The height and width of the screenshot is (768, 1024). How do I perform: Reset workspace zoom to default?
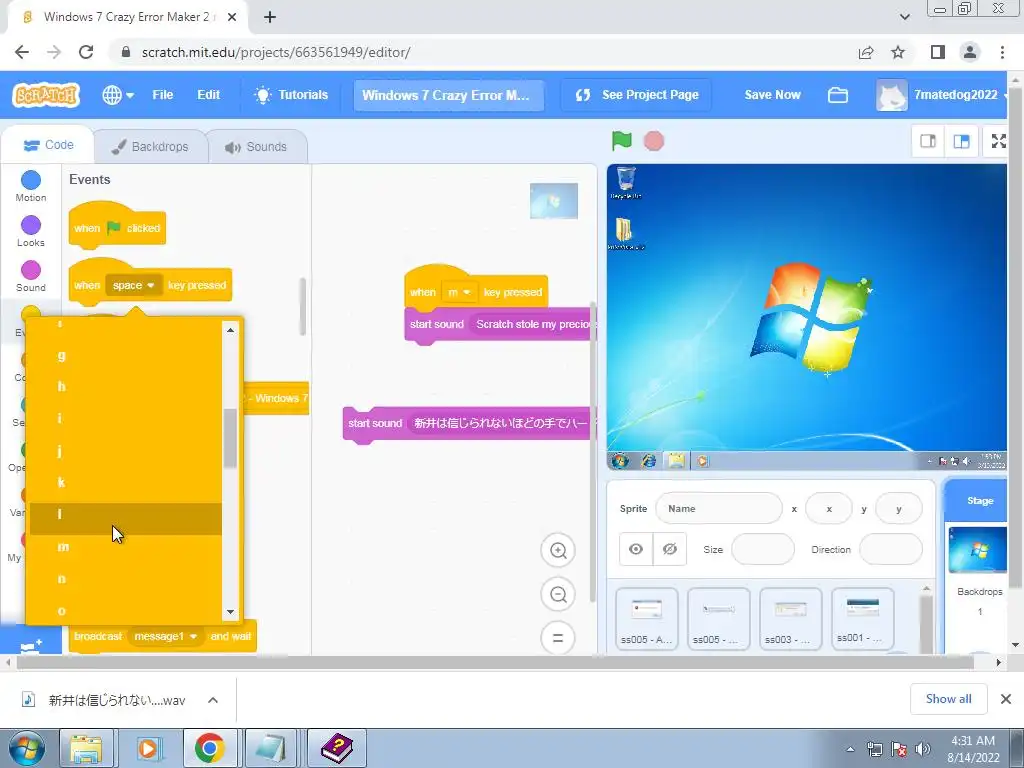coord(558,638)
